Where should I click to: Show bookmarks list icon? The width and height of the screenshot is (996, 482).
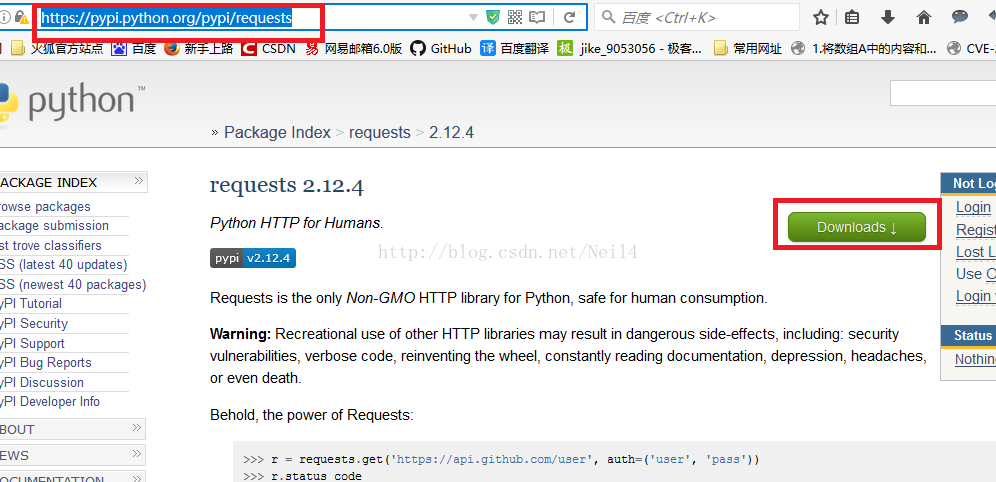click(852, 18)
